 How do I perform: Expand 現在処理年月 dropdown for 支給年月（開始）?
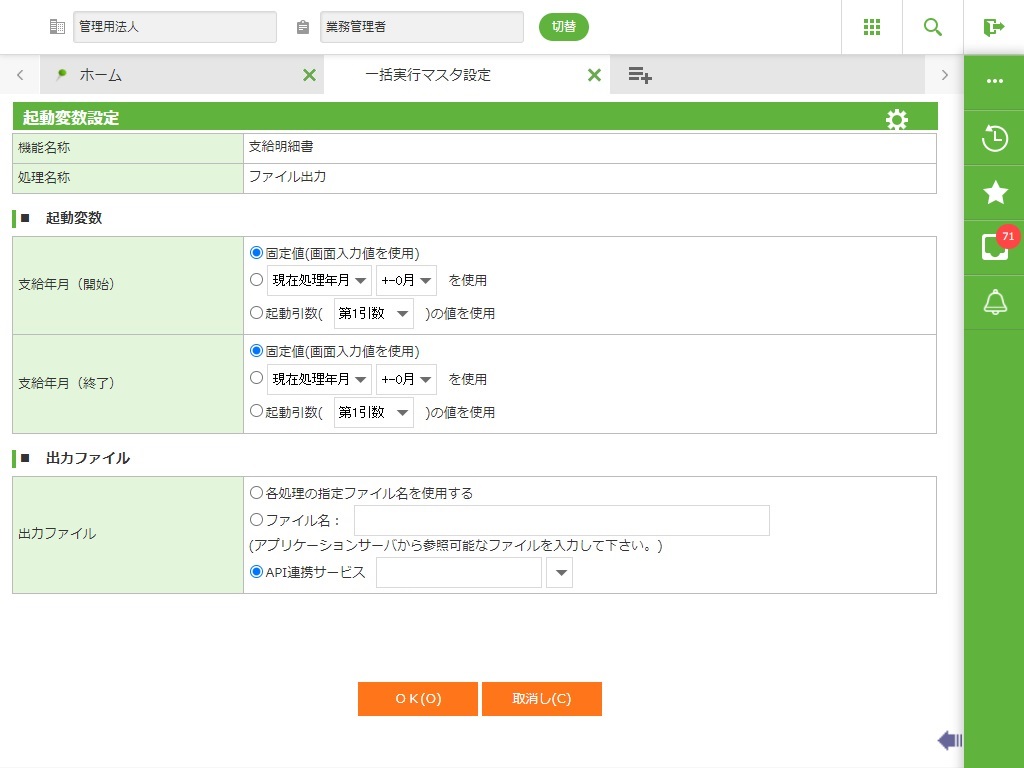[319, 281]
